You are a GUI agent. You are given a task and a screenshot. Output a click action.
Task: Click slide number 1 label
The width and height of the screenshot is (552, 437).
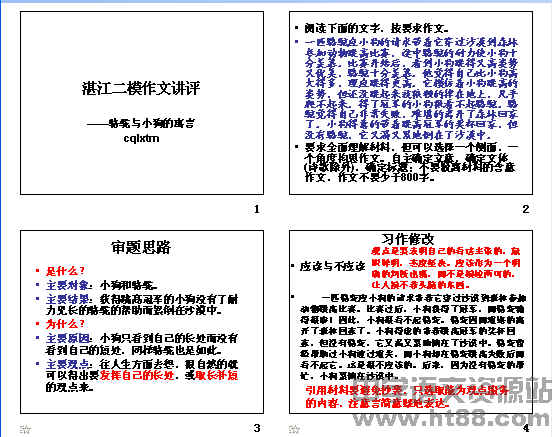(257, 209)
